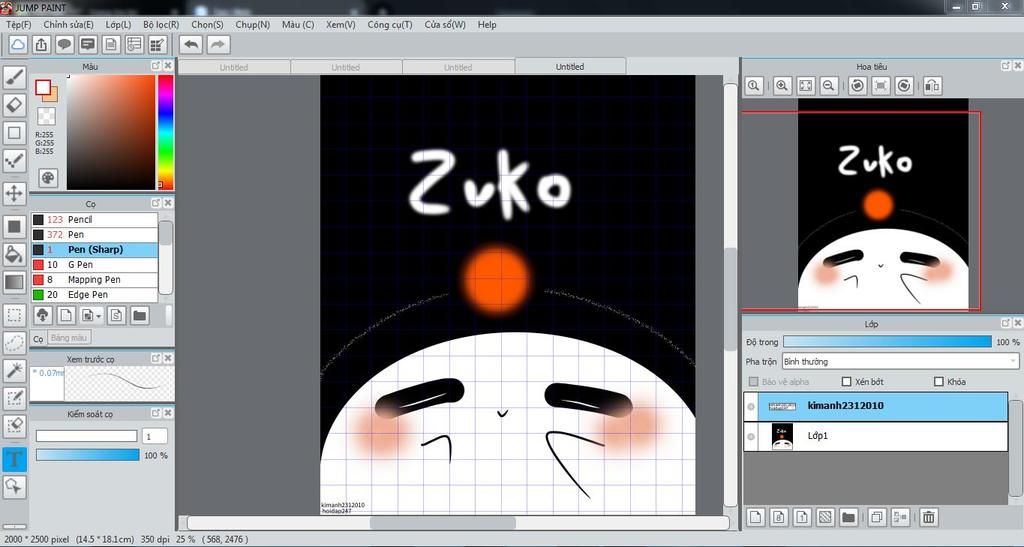Click the brush size input field
The image size is (1024, 547).
(155, 436)
